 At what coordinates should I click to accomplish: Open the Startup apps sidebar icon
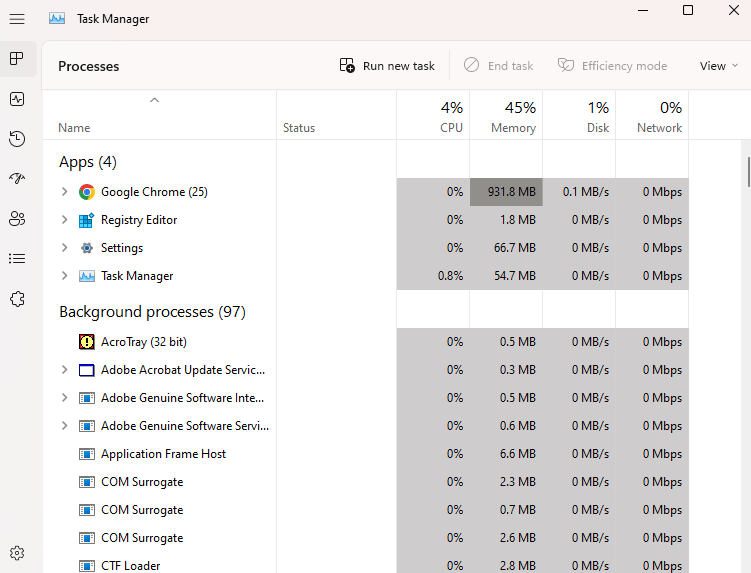(17, 179)
